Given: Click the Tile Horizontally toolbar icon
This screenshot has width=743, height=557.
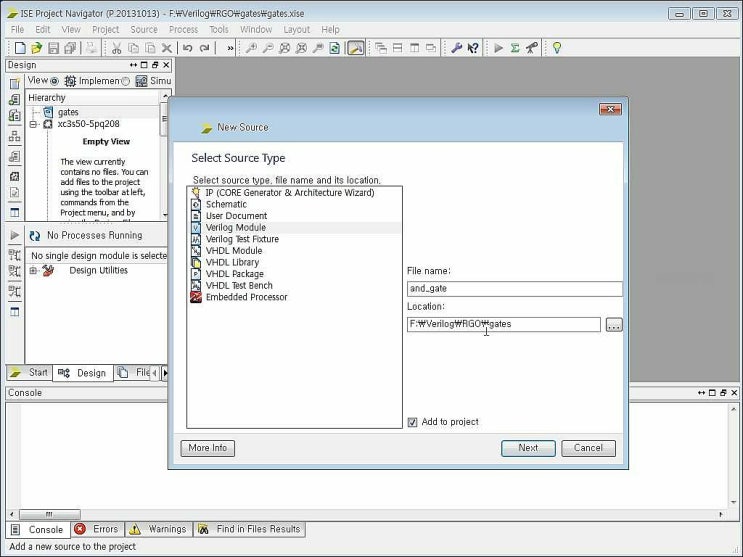Looking at the screenshot, I should point(398,48).
